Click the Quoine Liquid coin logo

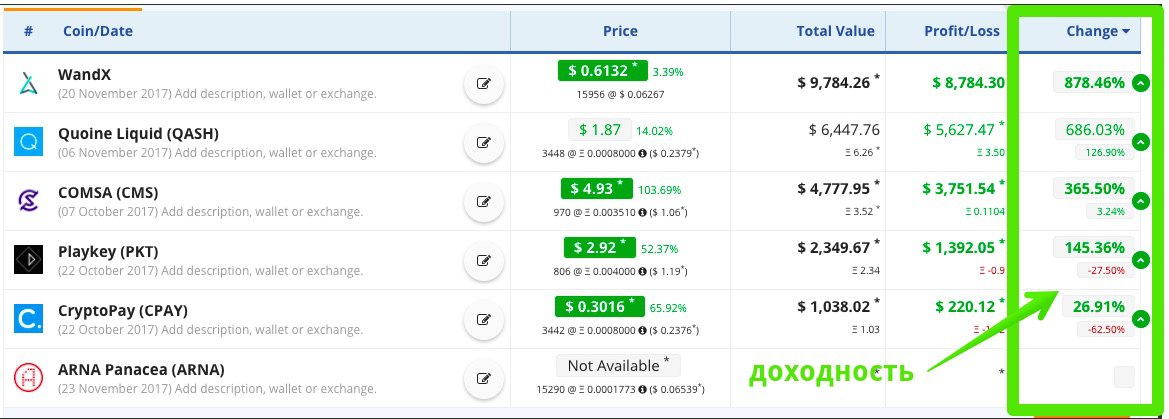pos(29,142)
